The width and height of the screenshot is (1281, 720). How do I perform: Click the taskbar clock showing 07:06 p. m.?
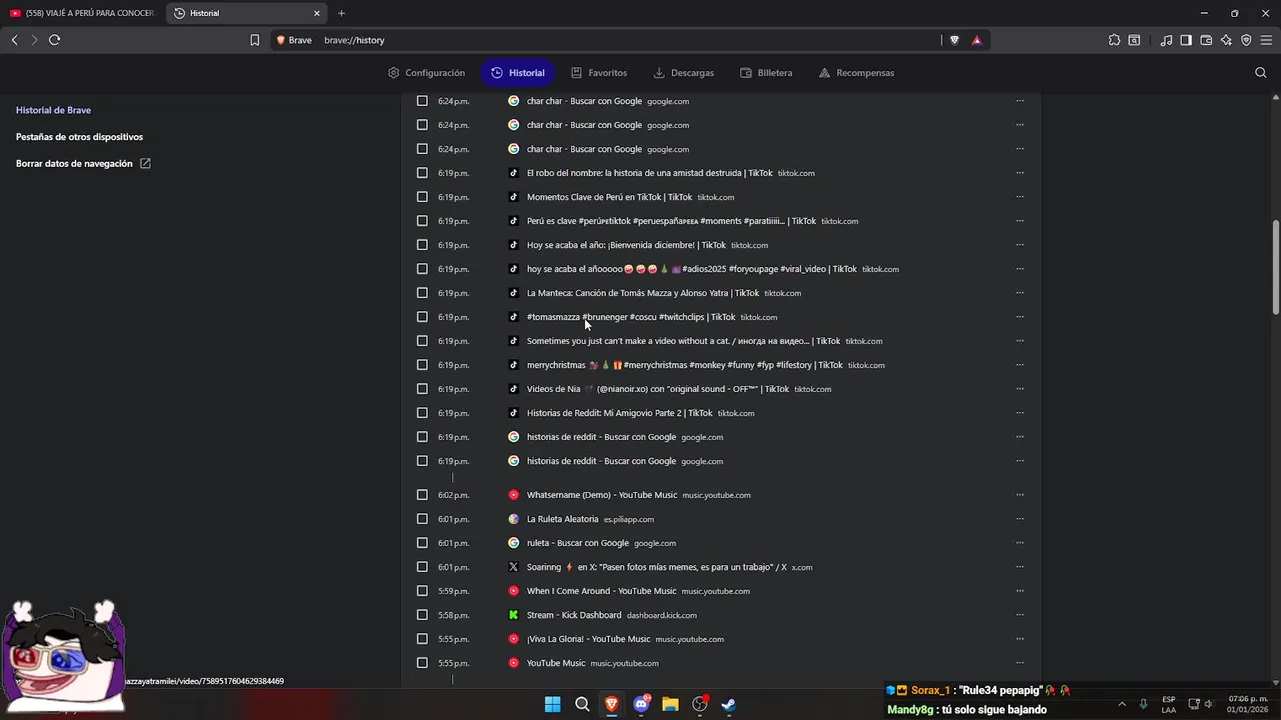[1247, 704]
